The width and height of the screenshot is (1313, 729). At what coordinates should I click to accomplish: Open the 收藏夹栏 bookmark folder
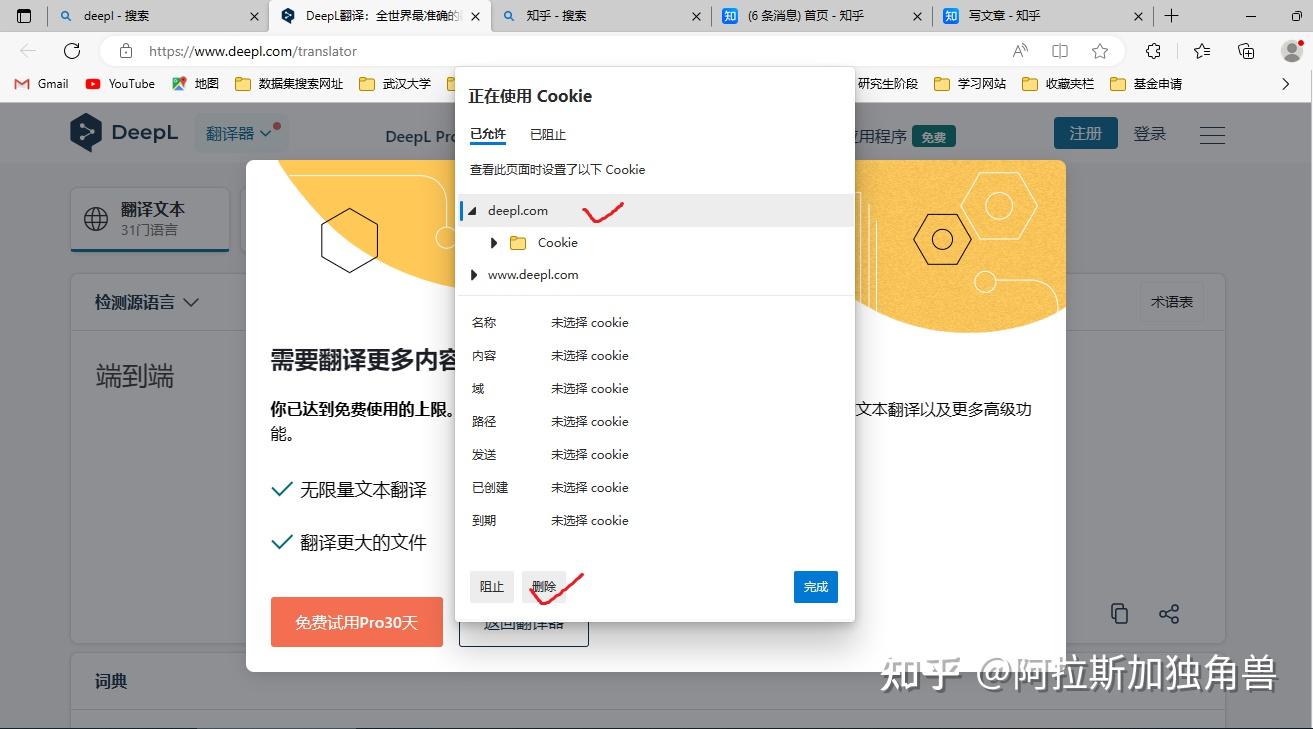pyautogui.click(x=1058, y=84)
